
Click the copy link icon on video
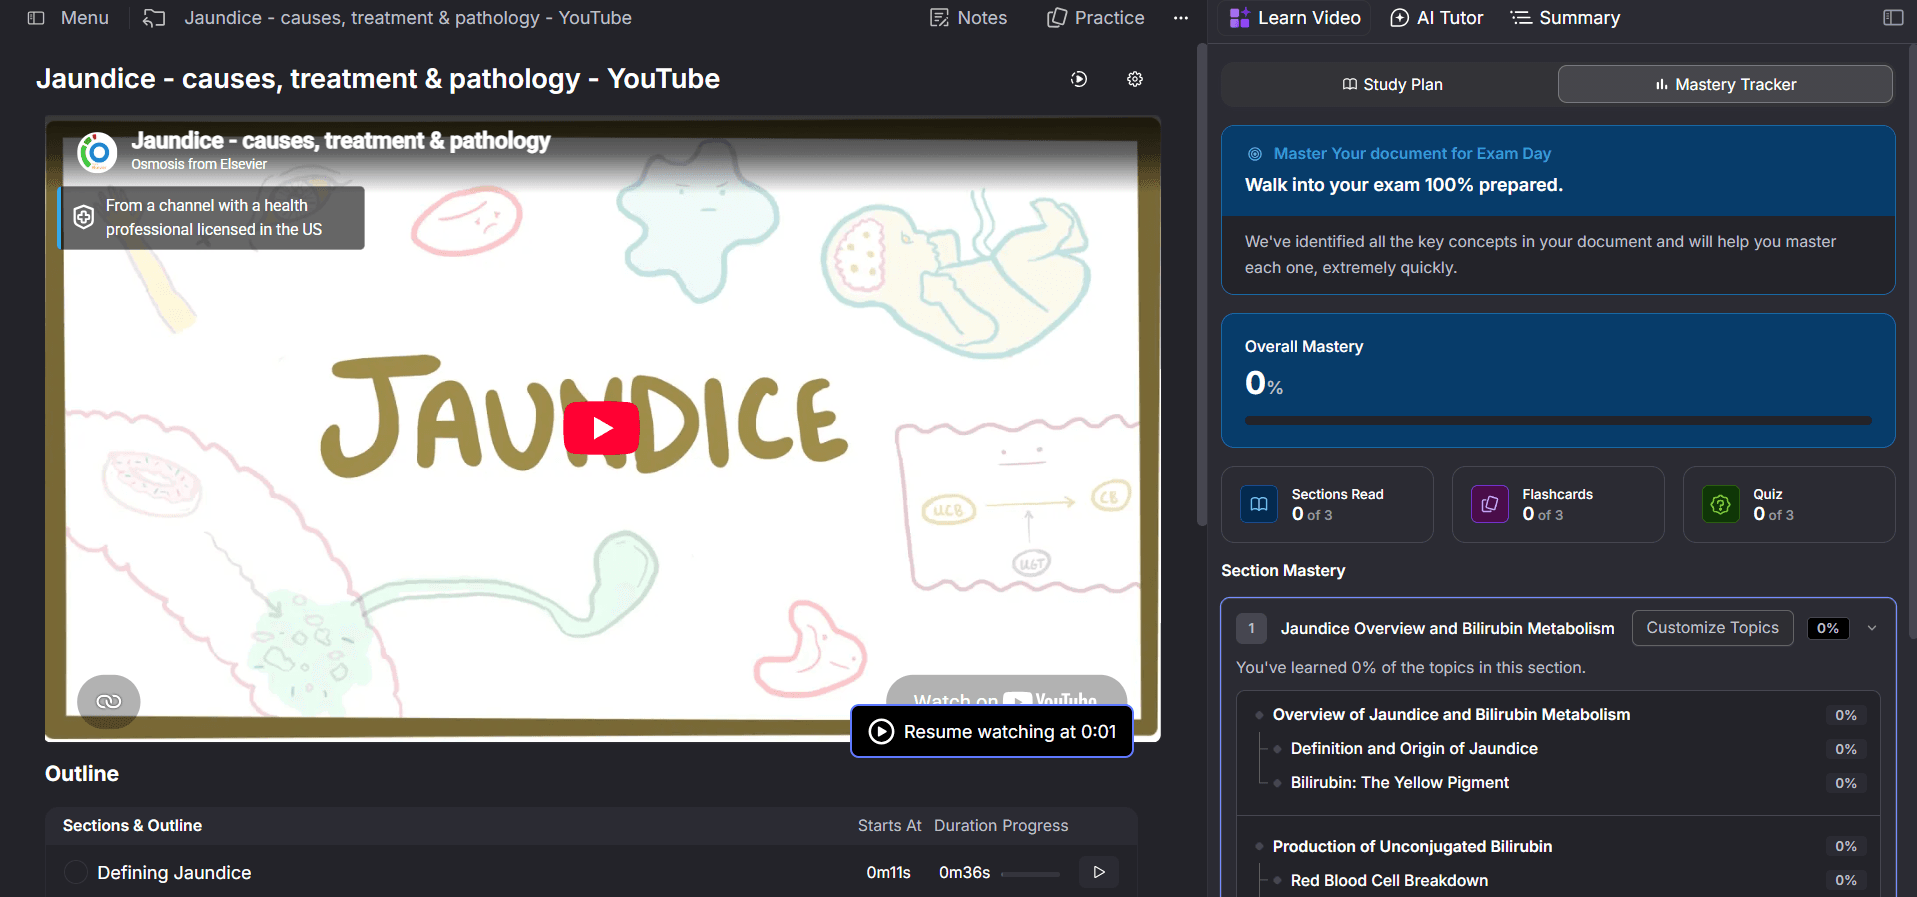click(109, 701)
